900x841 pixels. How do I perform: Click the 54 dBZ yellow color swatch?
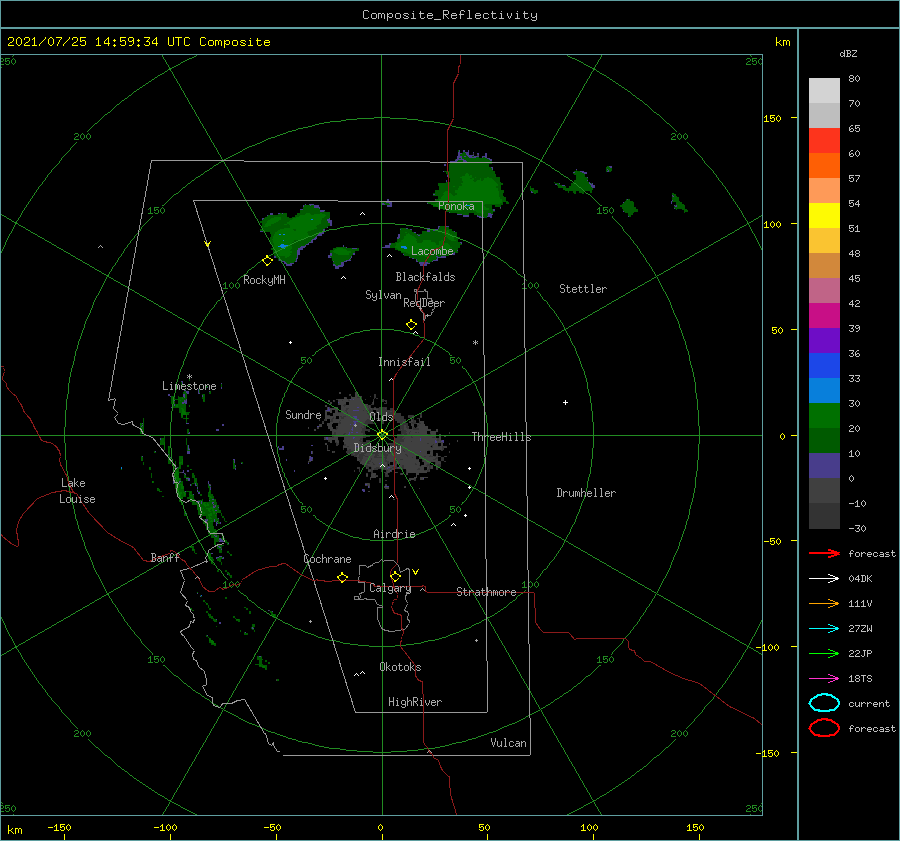click(824, 215)
